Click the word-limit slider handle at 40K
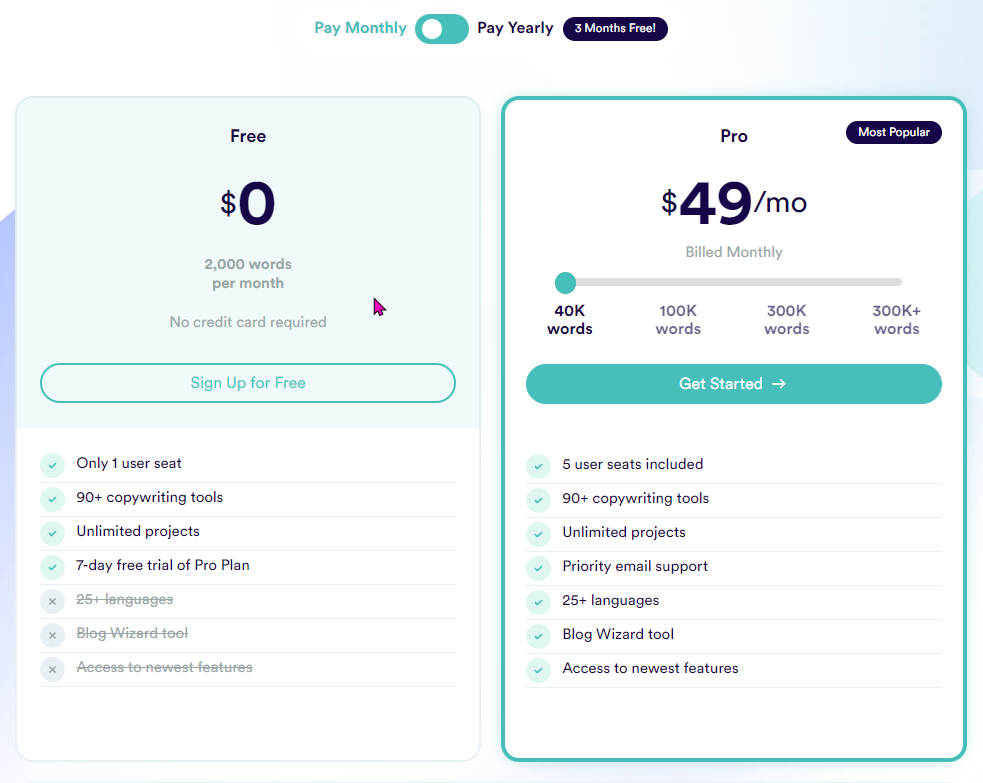 (x=565, y=283)
